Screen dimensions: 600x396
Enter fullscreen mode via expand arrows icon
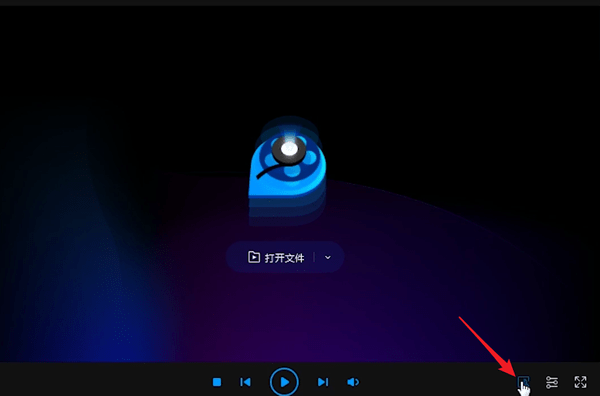pyautogui.click(x=580, y=382)
